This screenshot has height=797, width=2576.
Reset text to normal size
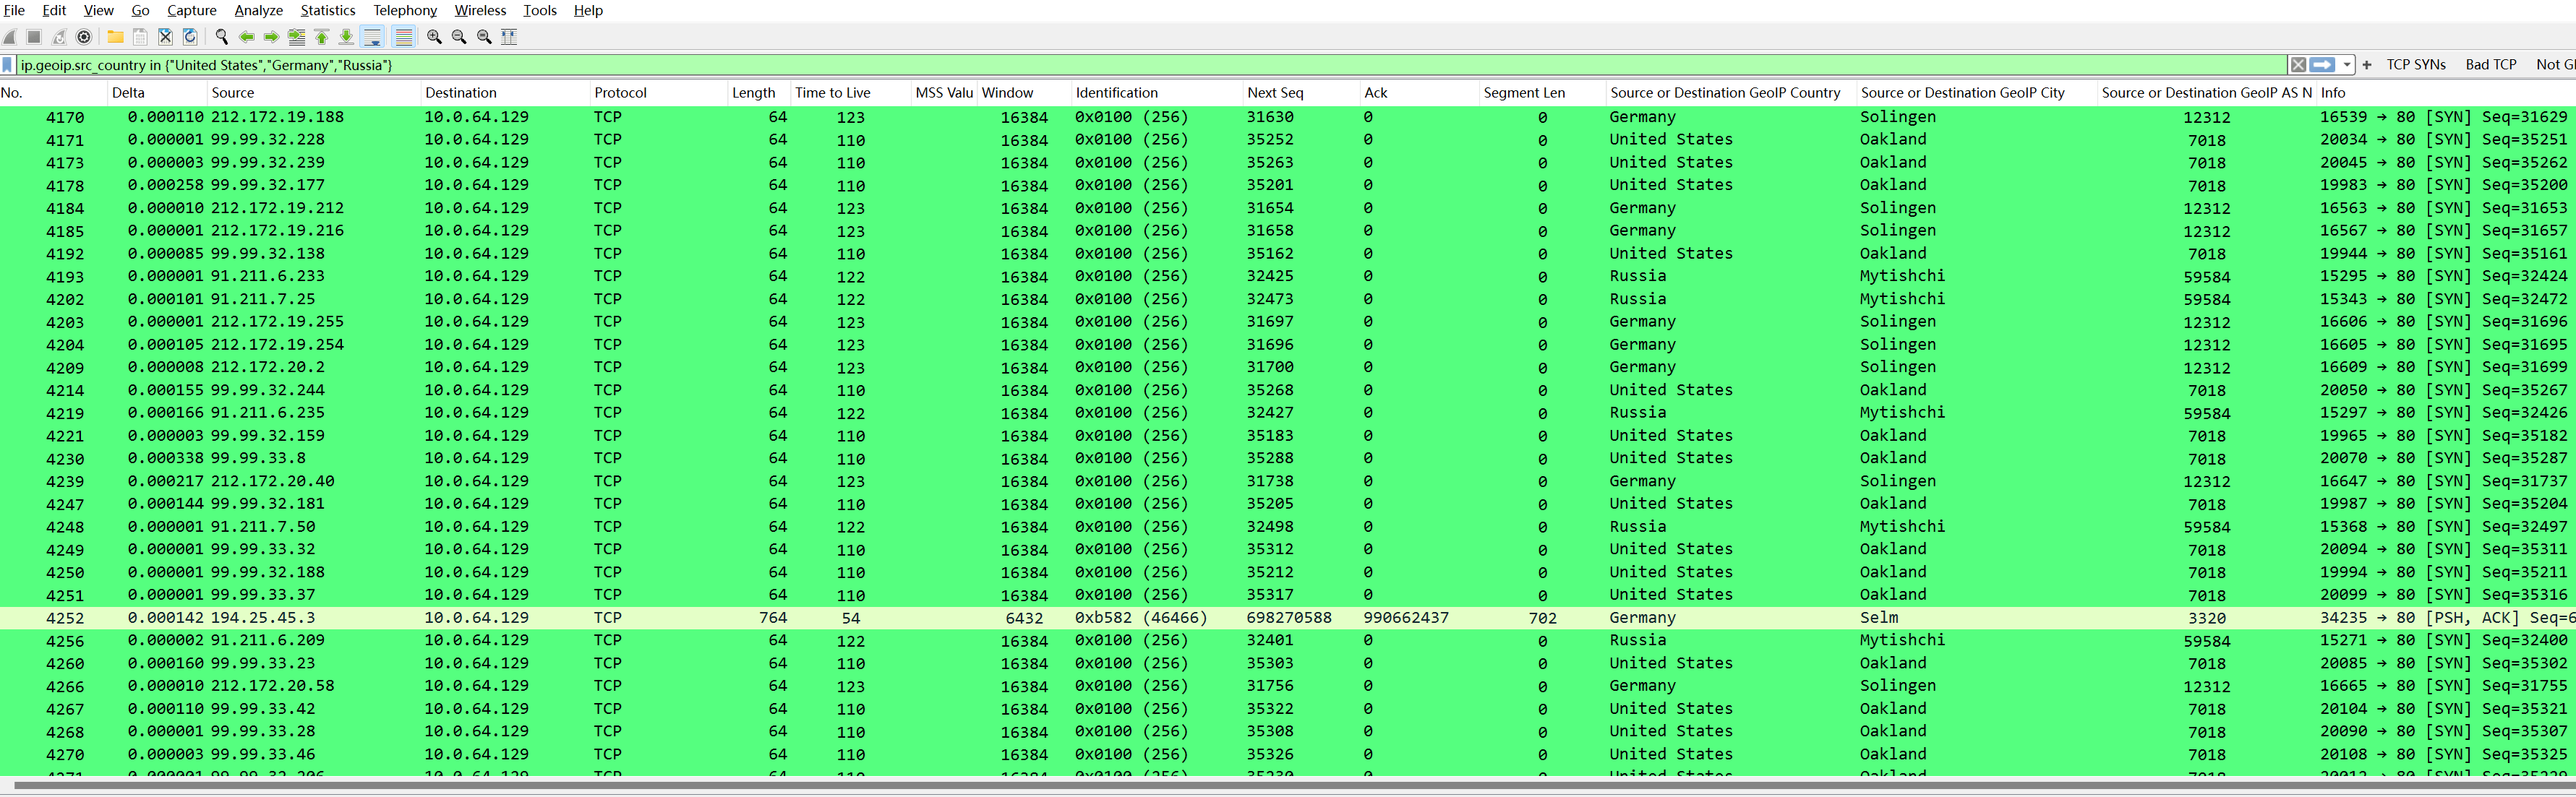pyautogui.click(x=484, y=37)
